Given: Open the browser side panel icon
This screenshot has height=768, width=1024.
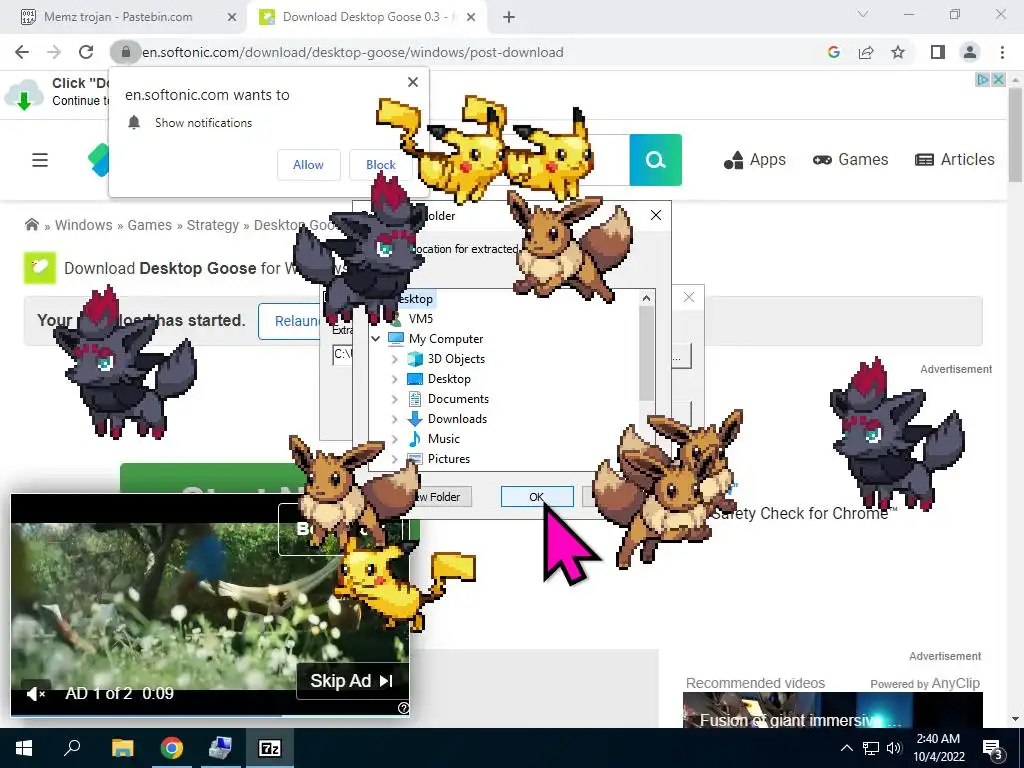Looking at the screenshot, I should click(938, 52).
